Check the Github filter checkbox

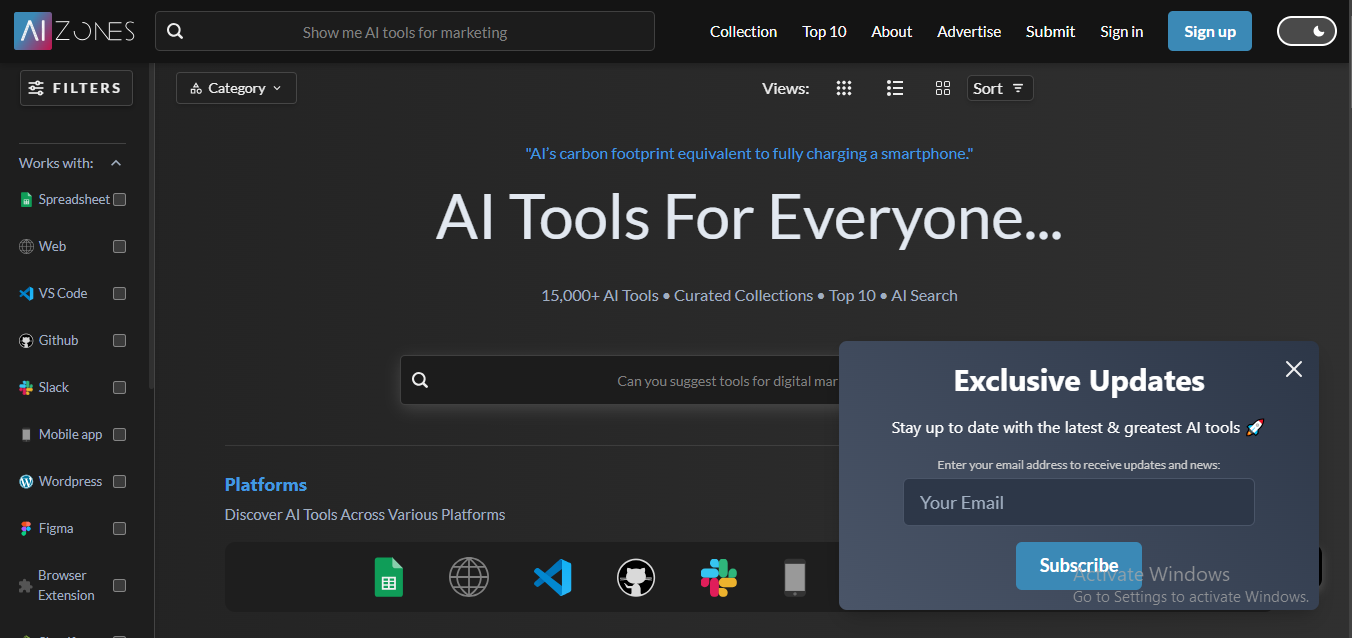coord(120,341)
